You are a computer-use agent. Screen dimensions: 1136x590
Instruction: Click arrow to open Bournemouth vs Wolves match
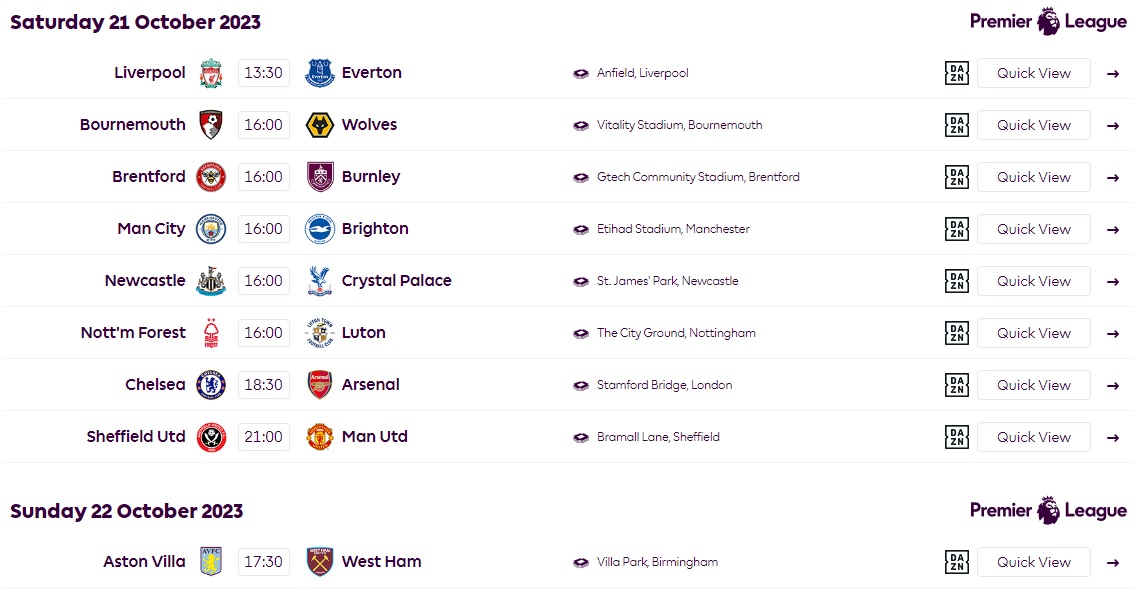click(x=1113, y=125)
